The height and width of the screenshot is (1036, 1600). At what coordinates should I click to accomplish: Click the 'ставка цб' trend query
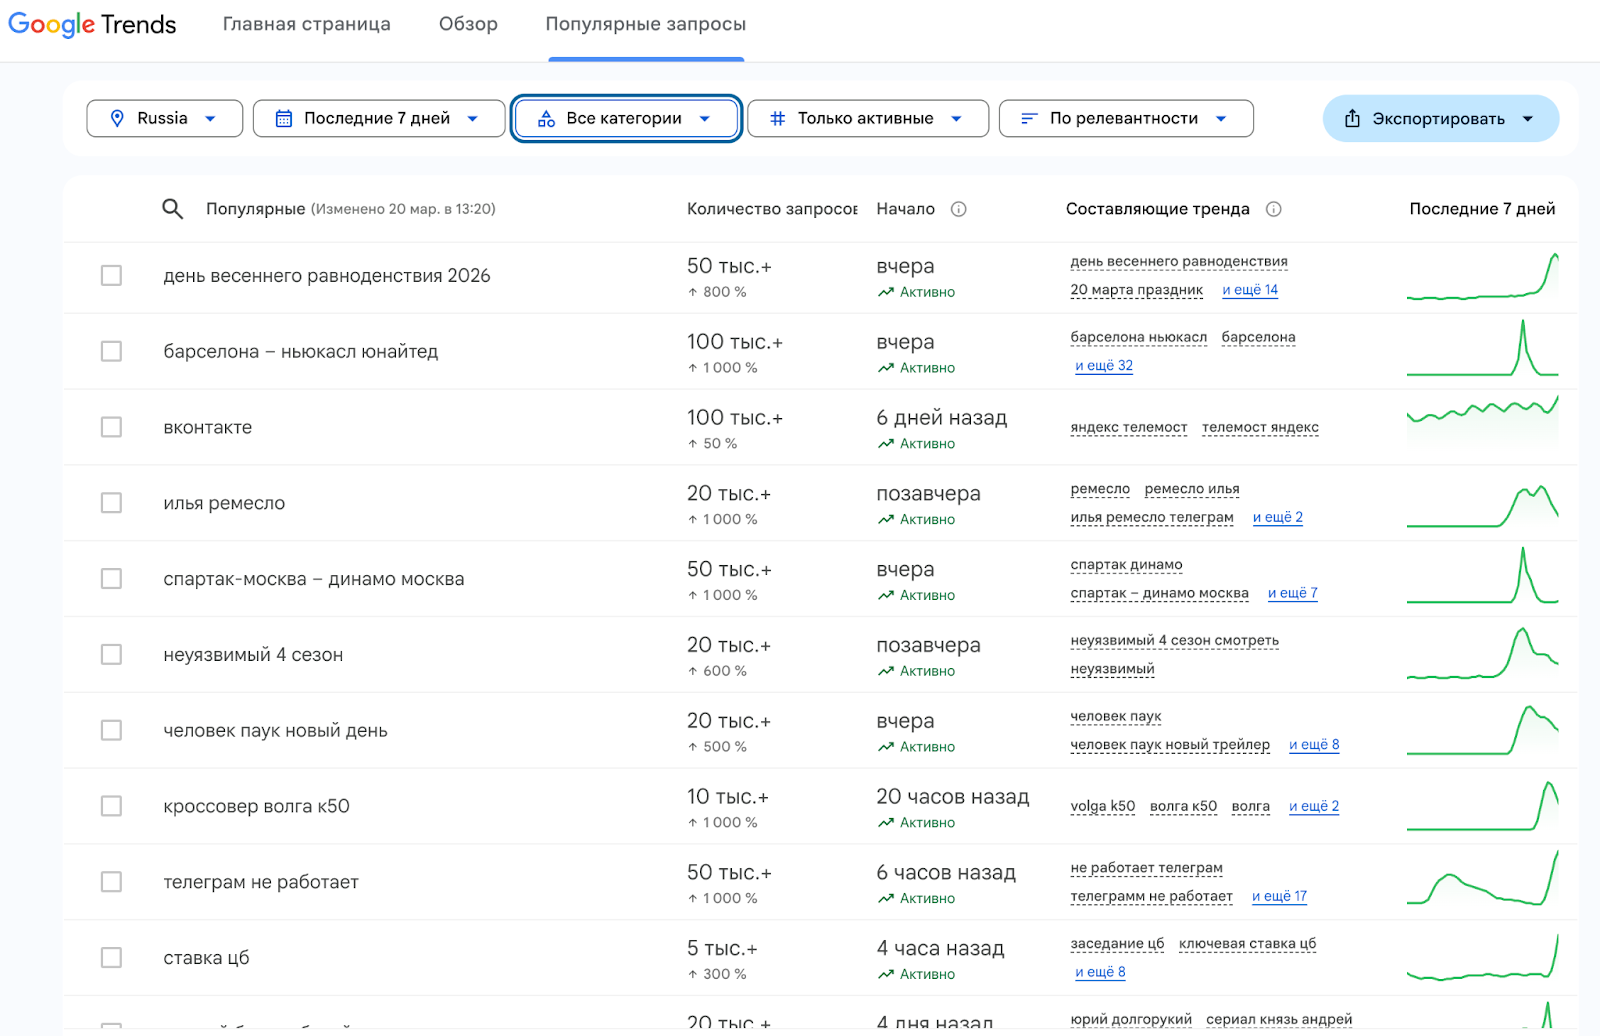click(x=207, y=957)
